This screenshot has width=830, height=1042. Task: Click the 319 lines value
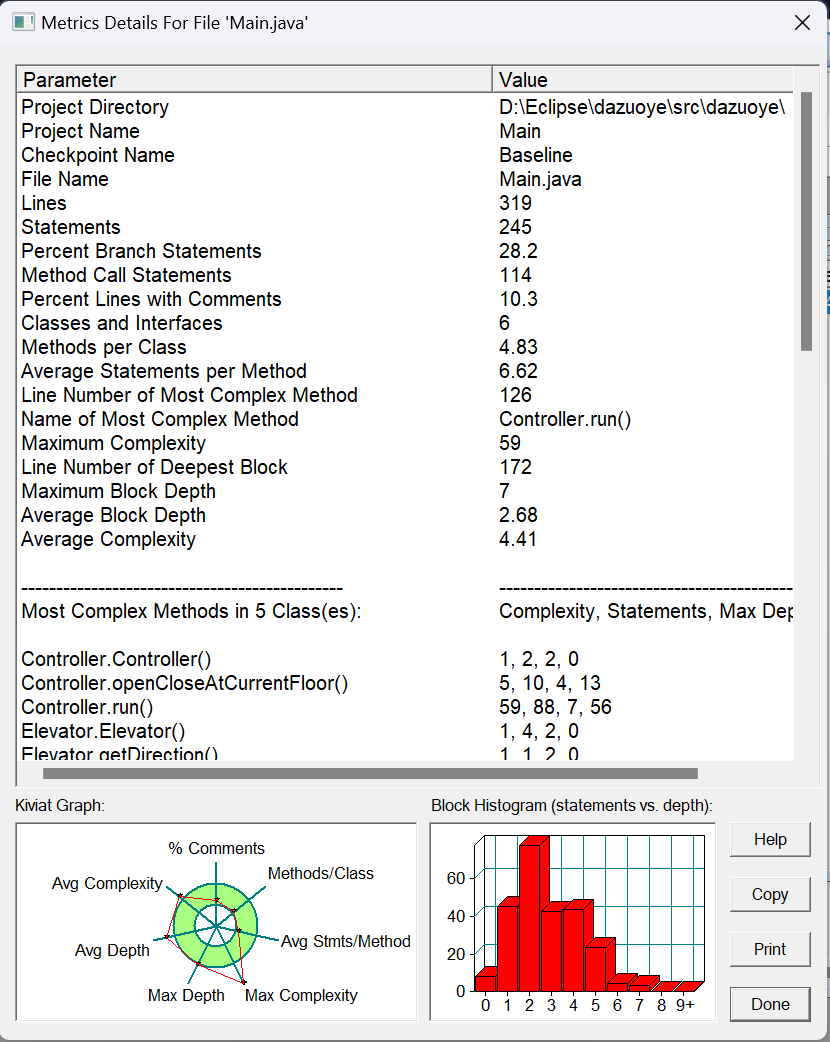[x=515, y=203]
